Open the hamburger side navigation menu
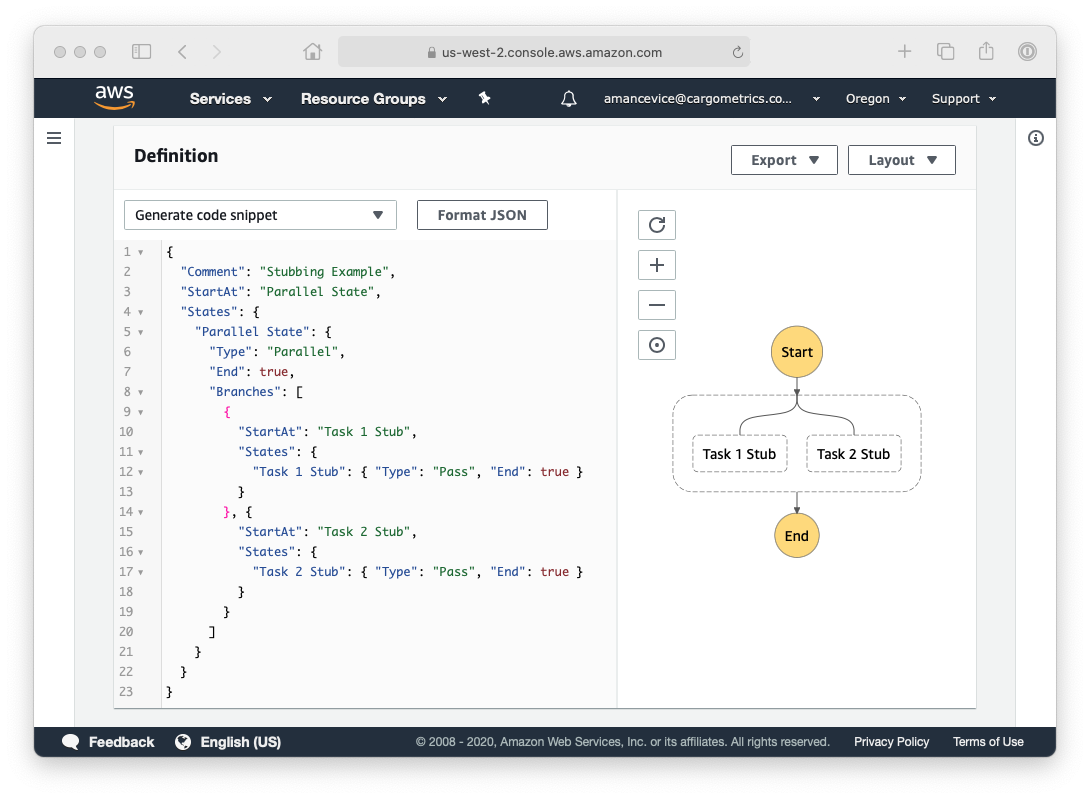 click(54, 138)
